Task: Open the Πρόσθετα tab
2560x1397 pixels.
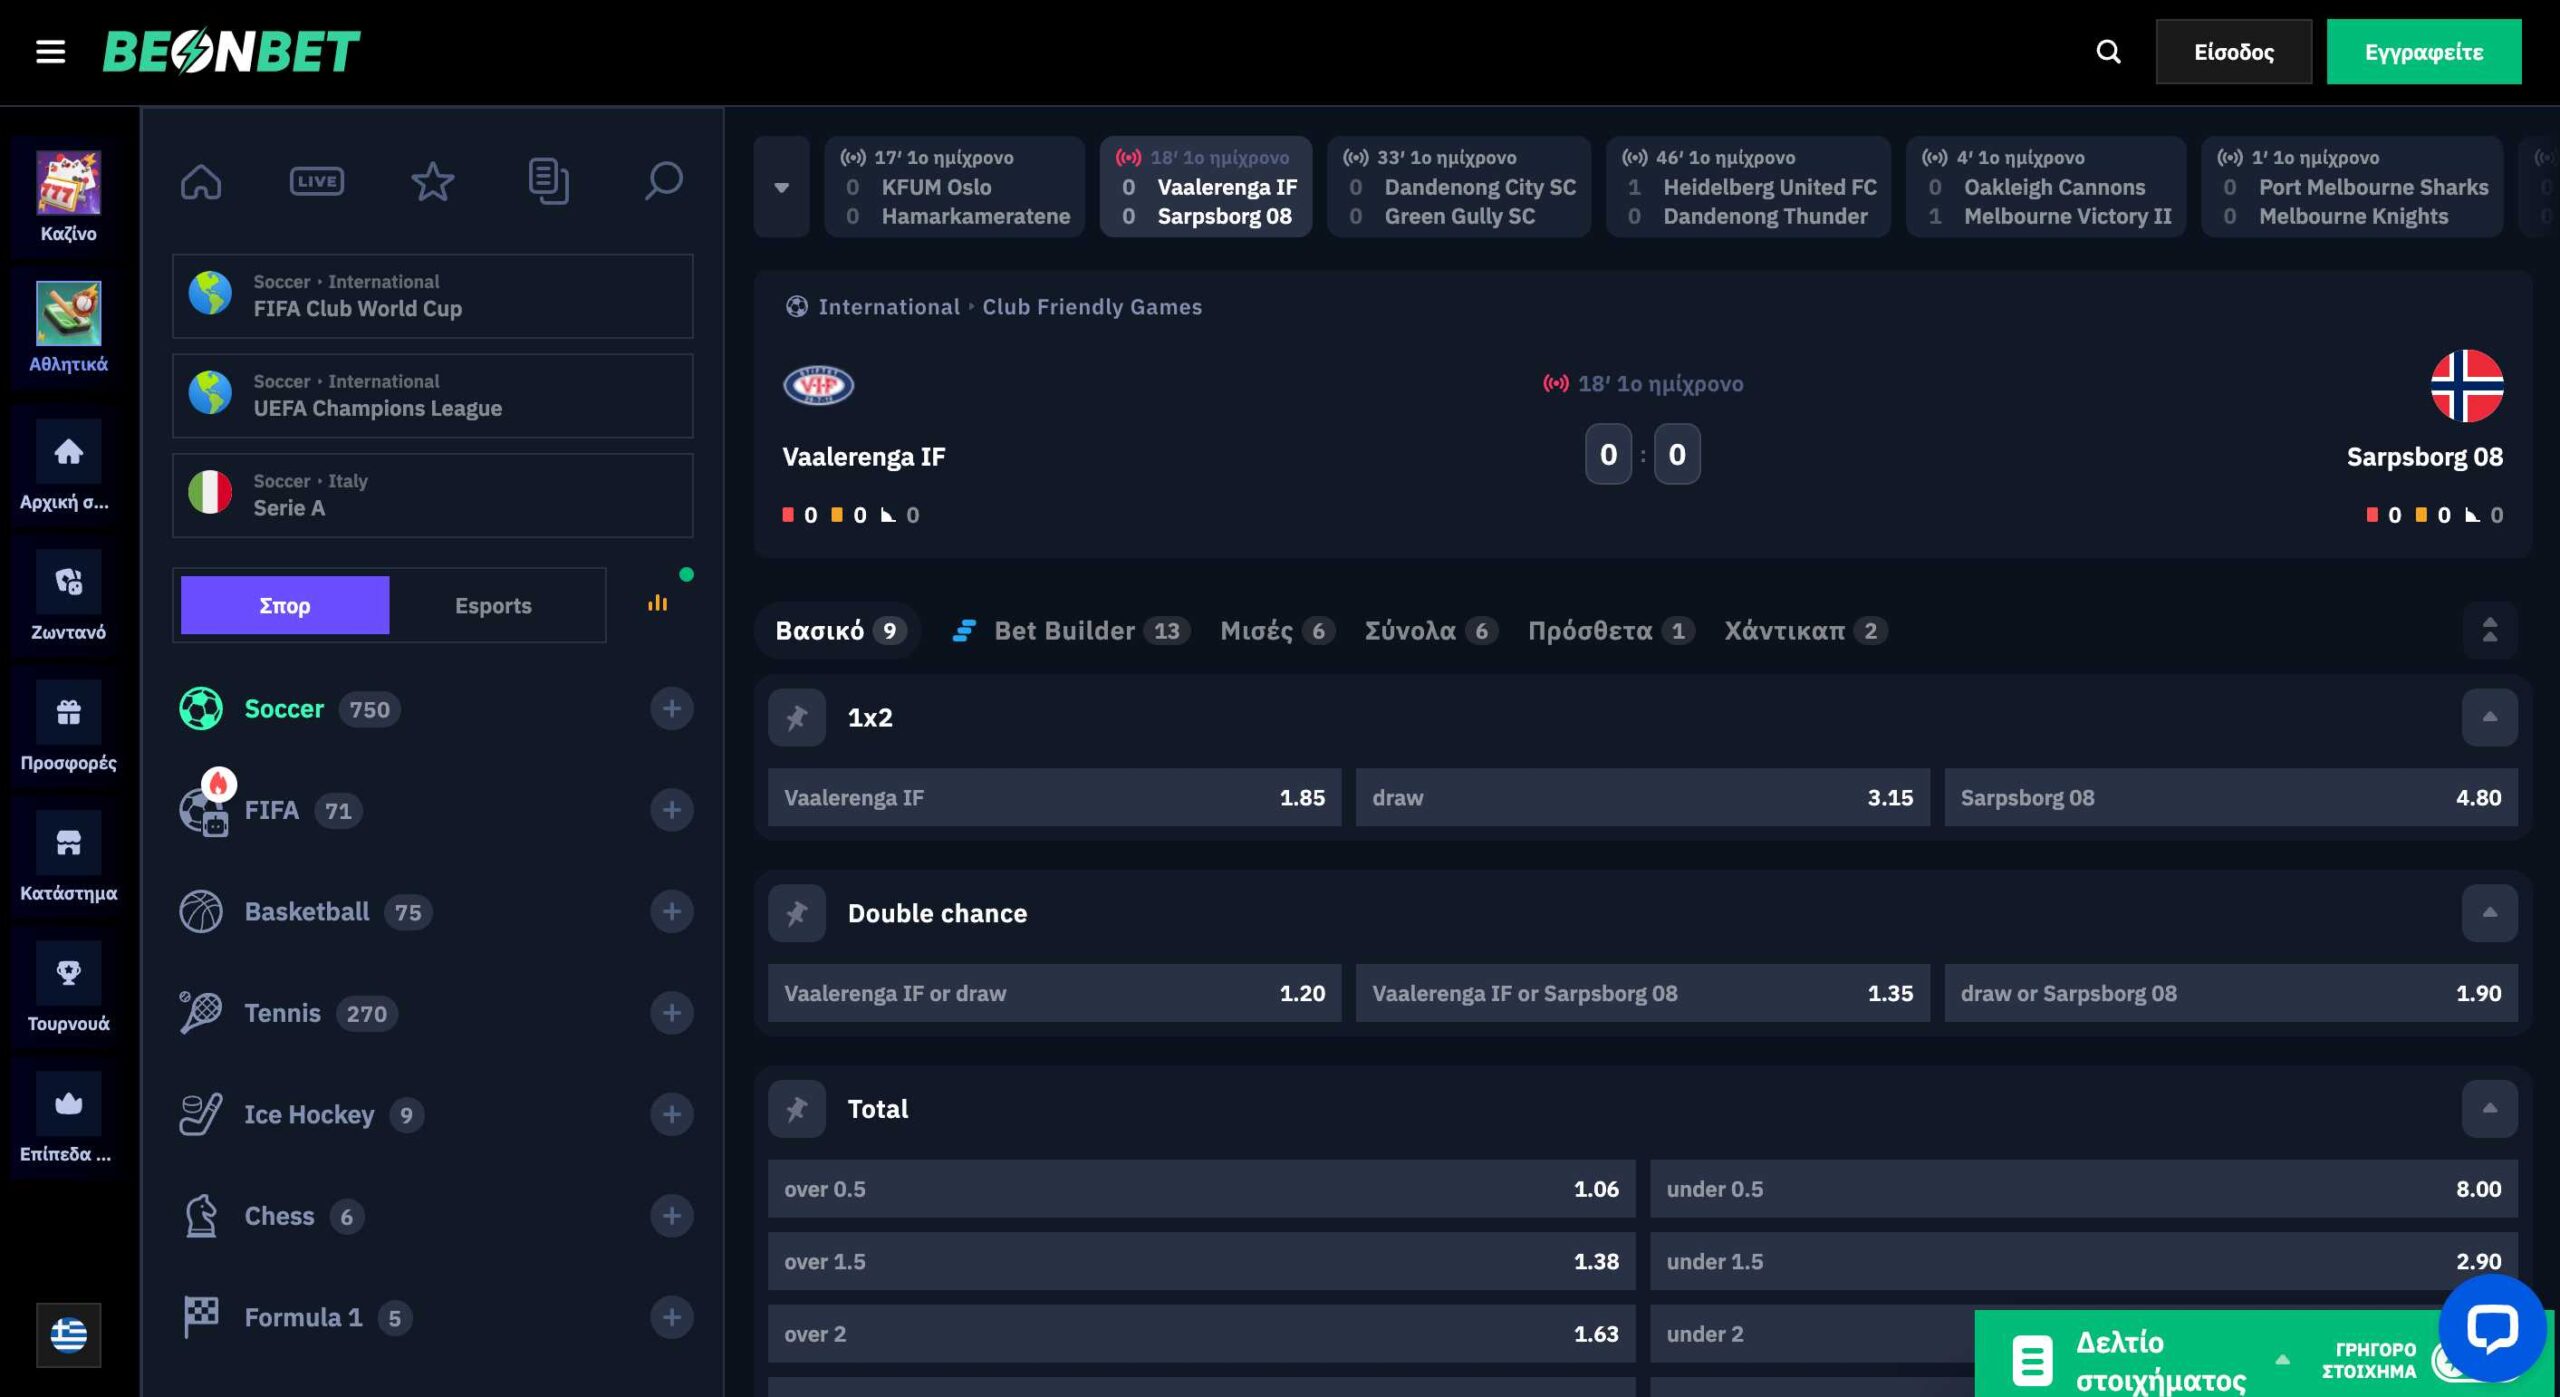Action: [1610, 630]
